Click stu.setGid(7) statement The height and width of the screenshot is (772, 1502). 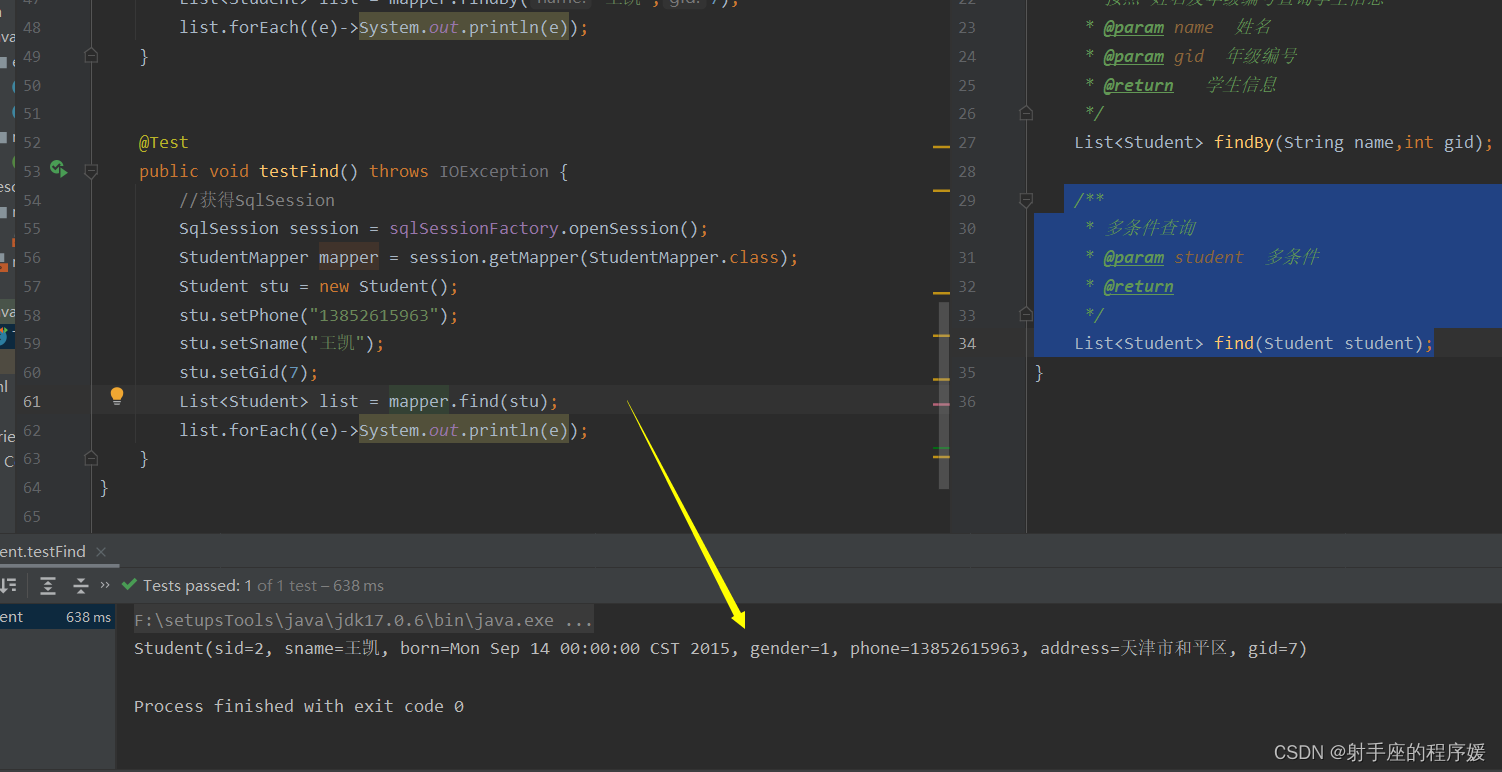pos(248,372)
